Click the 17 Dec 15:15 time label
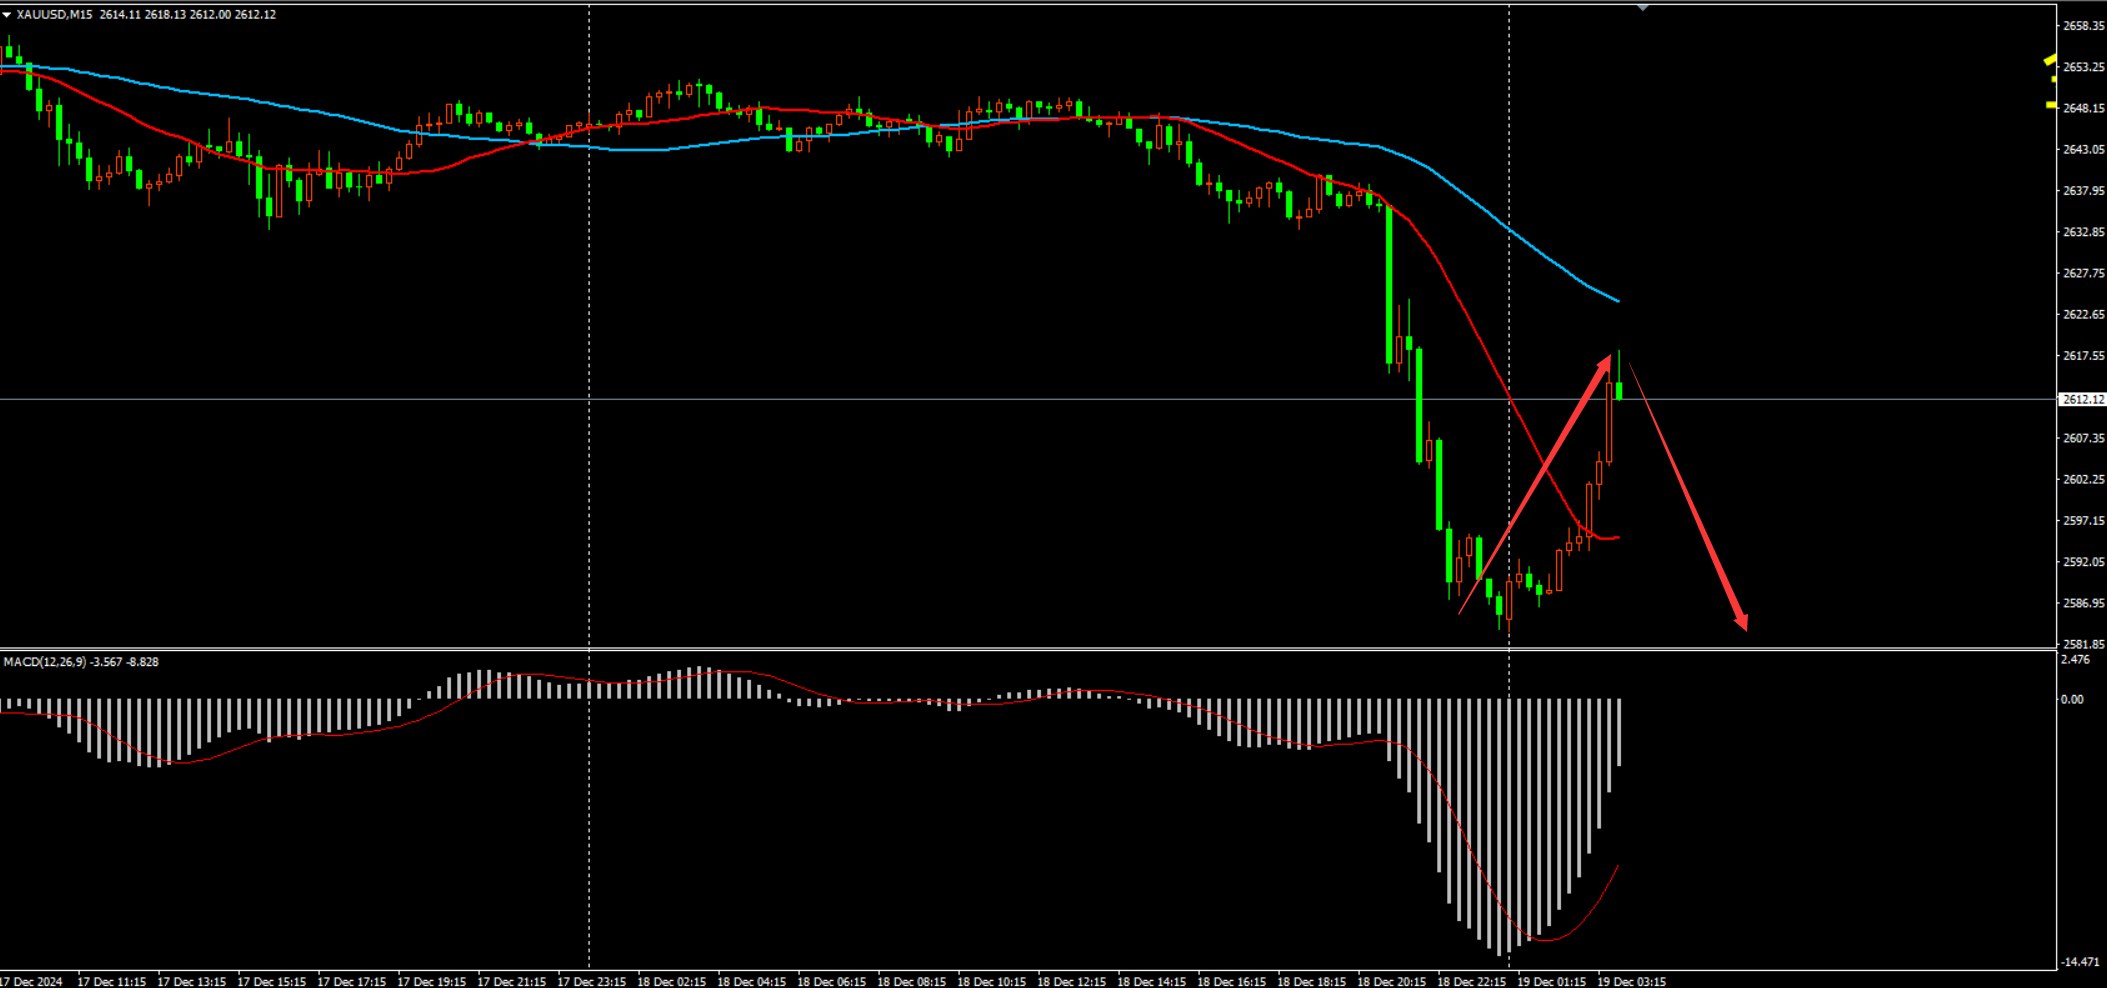Image resolution: width=2107 pixels, height=988 pixels. 271,982
